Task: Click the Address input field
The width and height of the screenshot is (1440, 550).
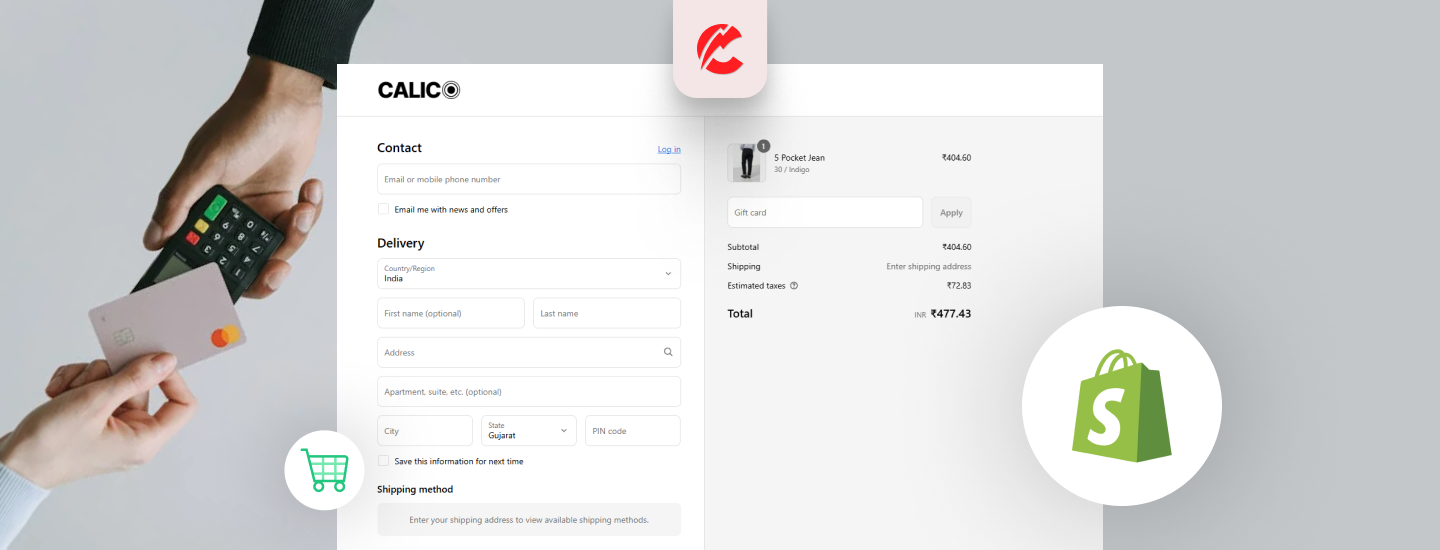Action: click(529, 352)
